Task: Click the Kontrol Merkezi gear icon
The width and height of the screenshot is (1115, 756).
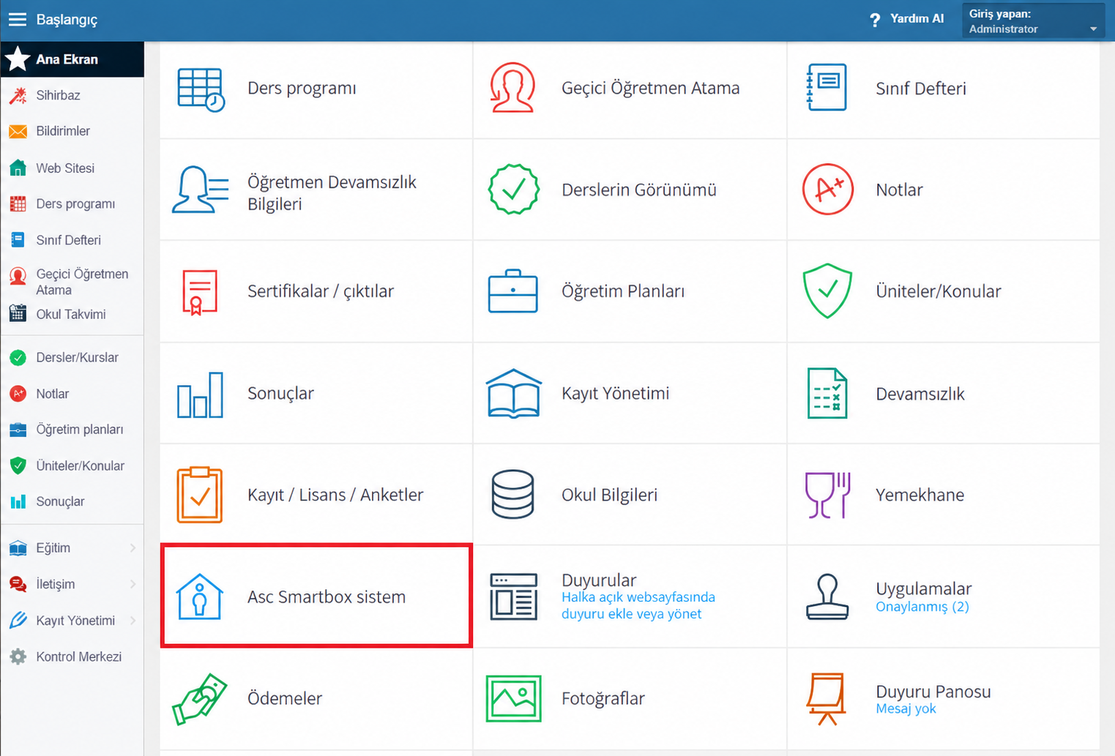Action: tap(18, 656)
